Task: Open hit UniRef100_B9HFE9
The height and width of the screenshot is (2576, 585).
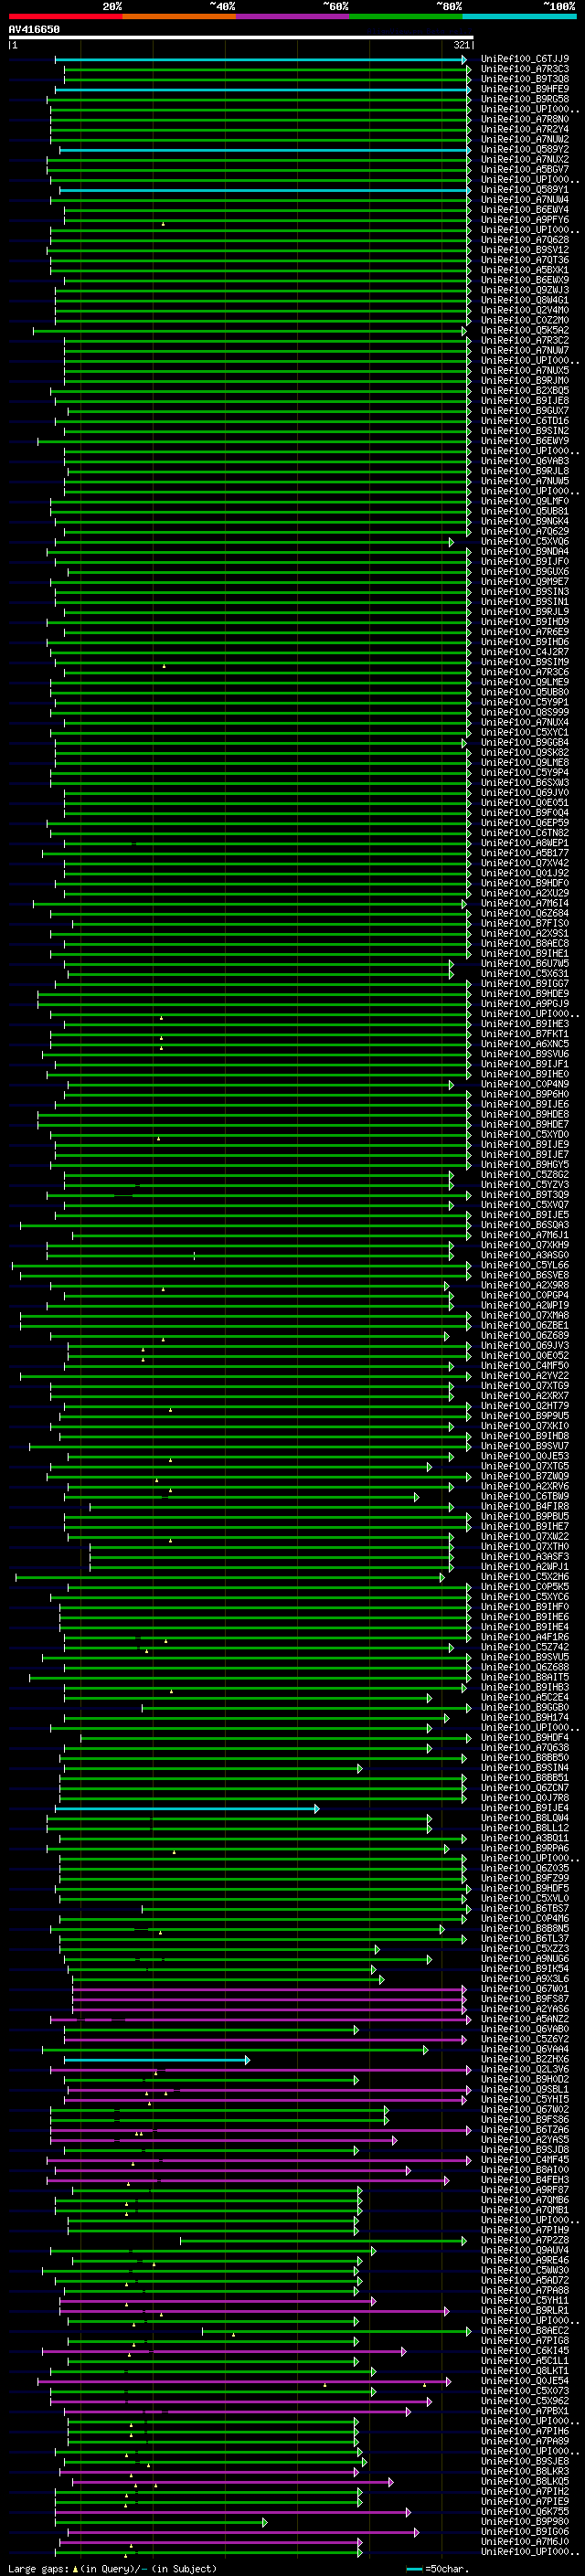Action: (525, 89)
